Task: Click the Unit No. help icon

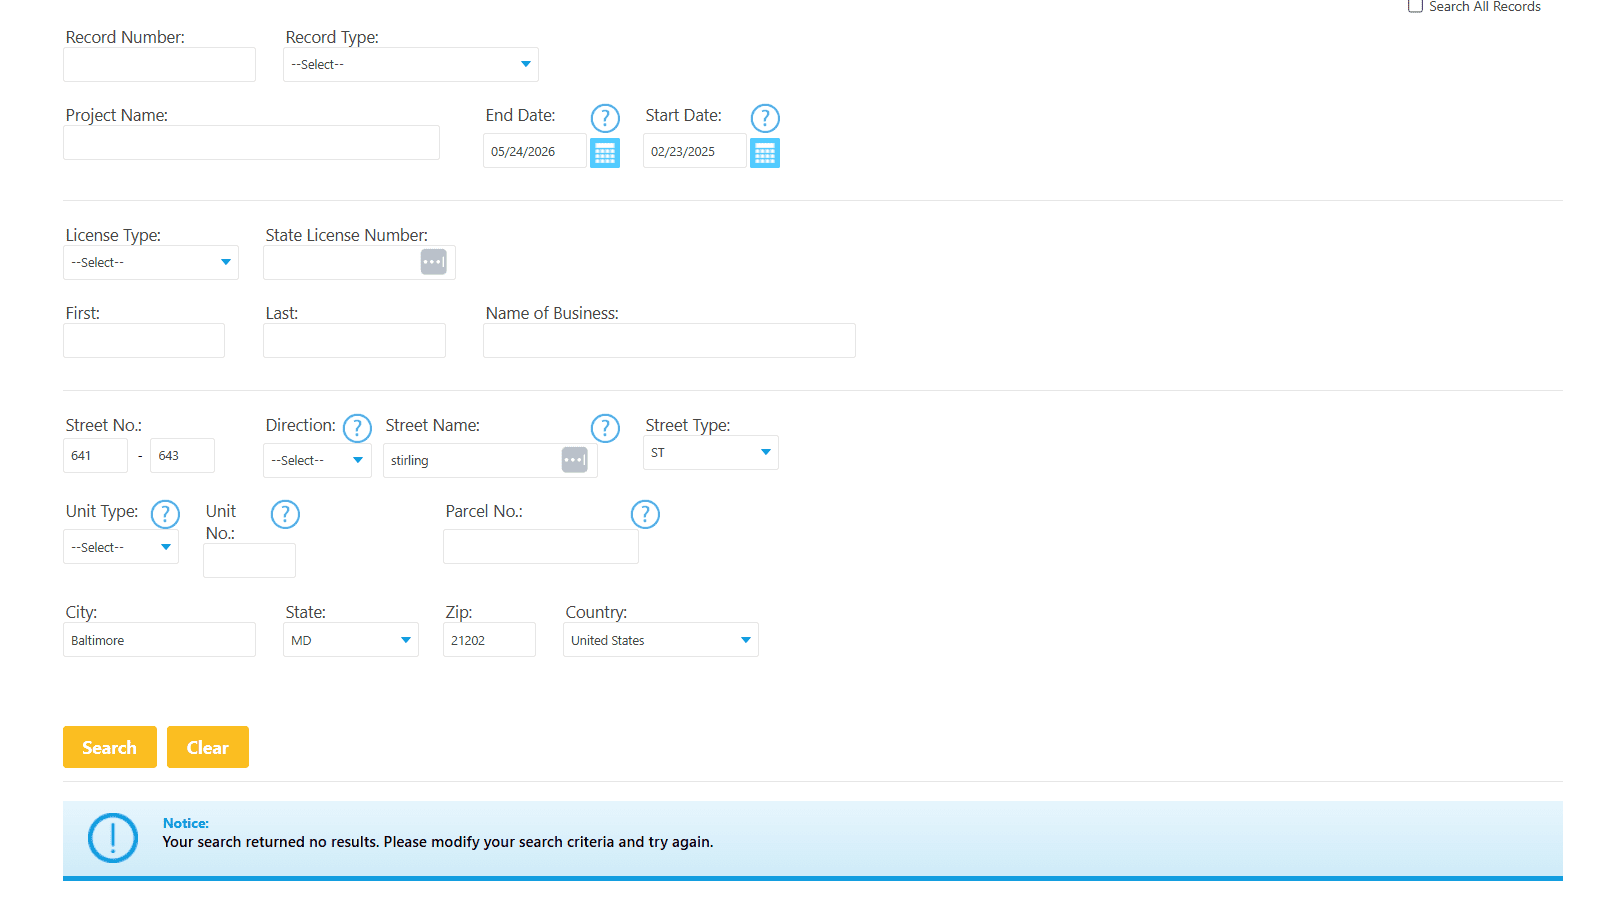Action: [285, 514]
